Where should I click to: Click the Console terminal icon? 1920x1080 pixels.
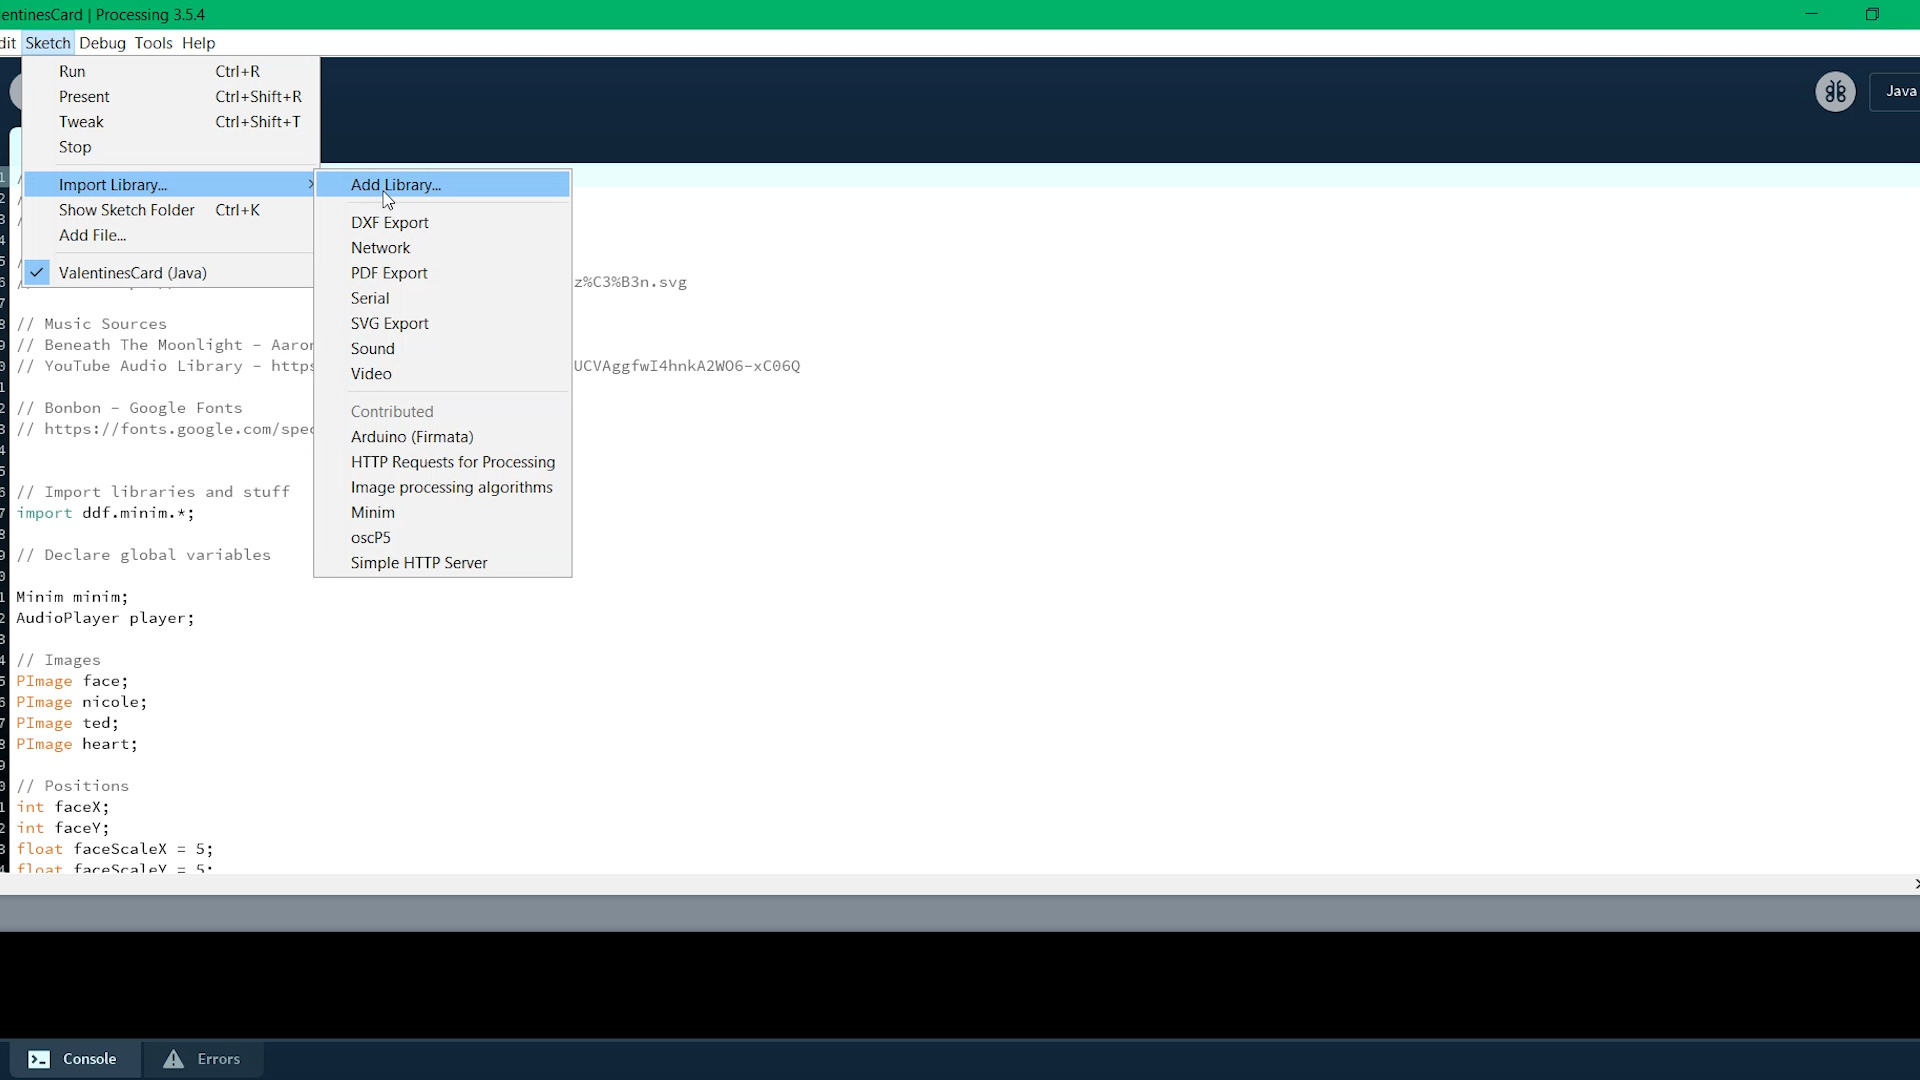point(39,1059)
